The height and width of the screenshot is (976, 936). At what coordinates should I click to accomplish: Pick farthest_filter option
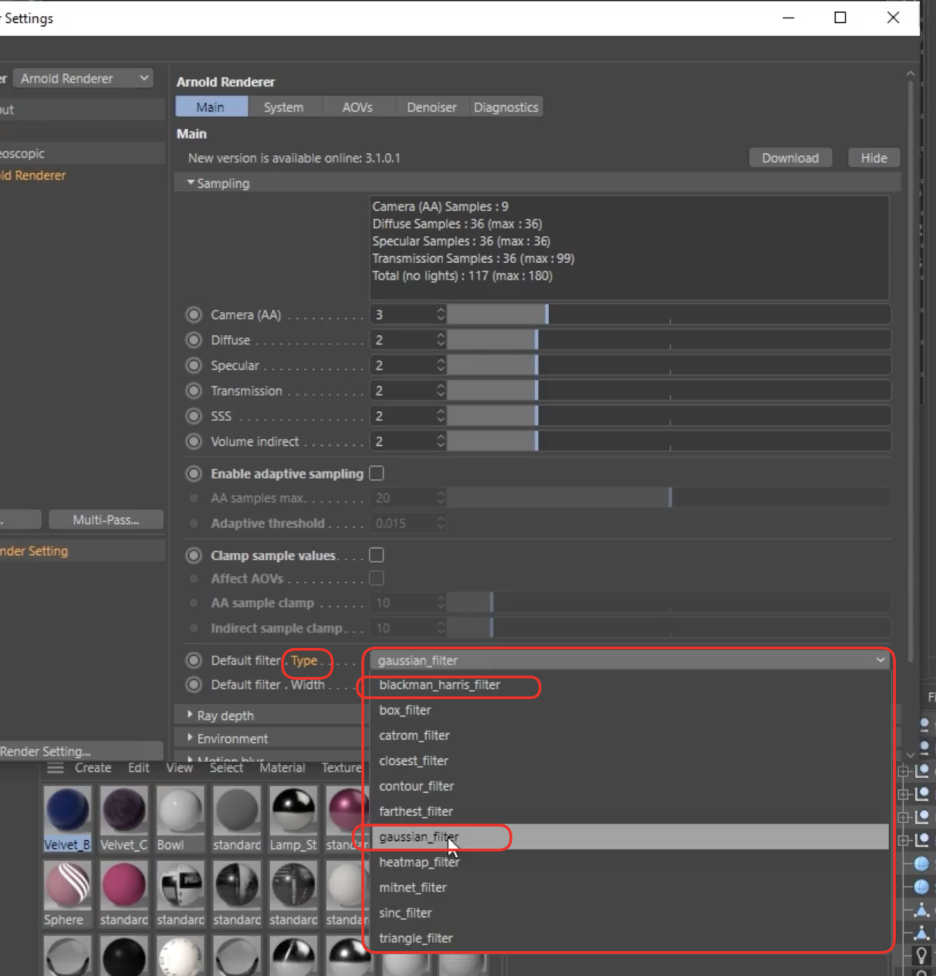point(629,812)
